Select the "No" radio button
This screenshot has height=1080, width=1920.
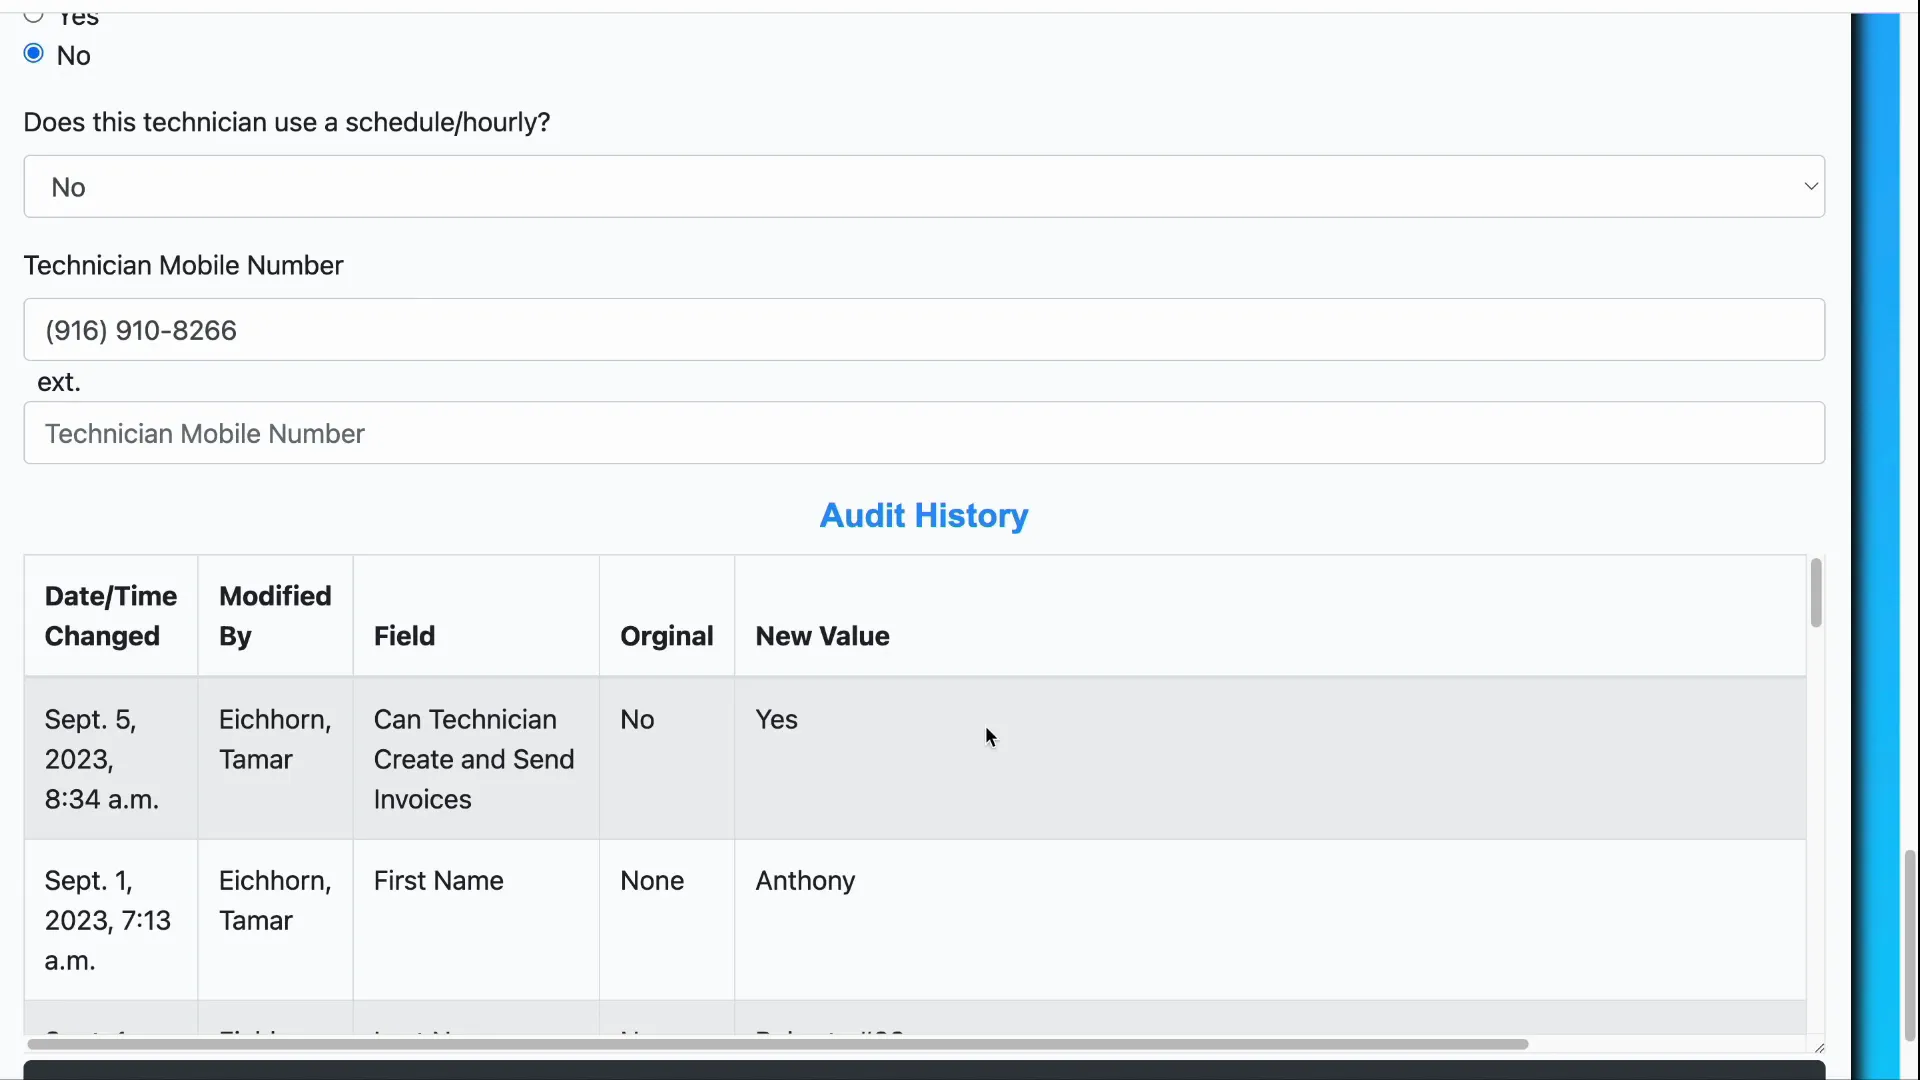33,52
